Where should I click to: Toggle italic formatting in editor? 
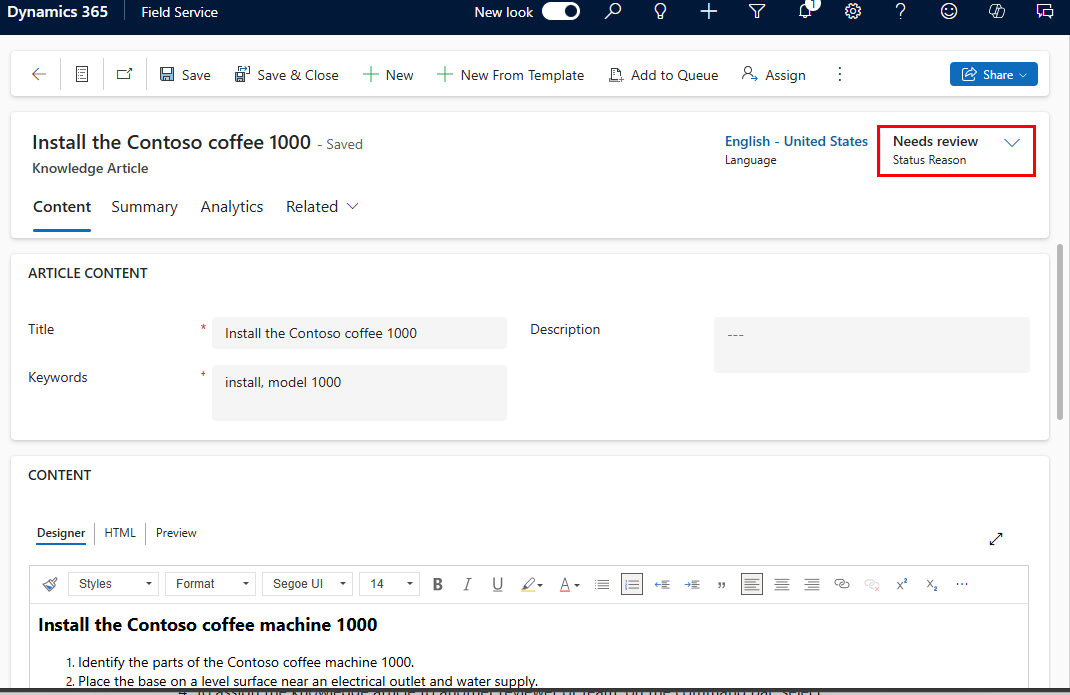click(467, 584)
